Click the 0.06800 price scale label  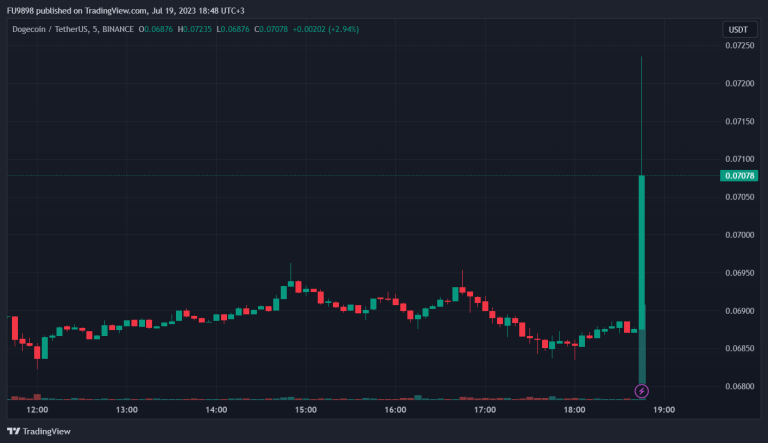pos(740,386)
